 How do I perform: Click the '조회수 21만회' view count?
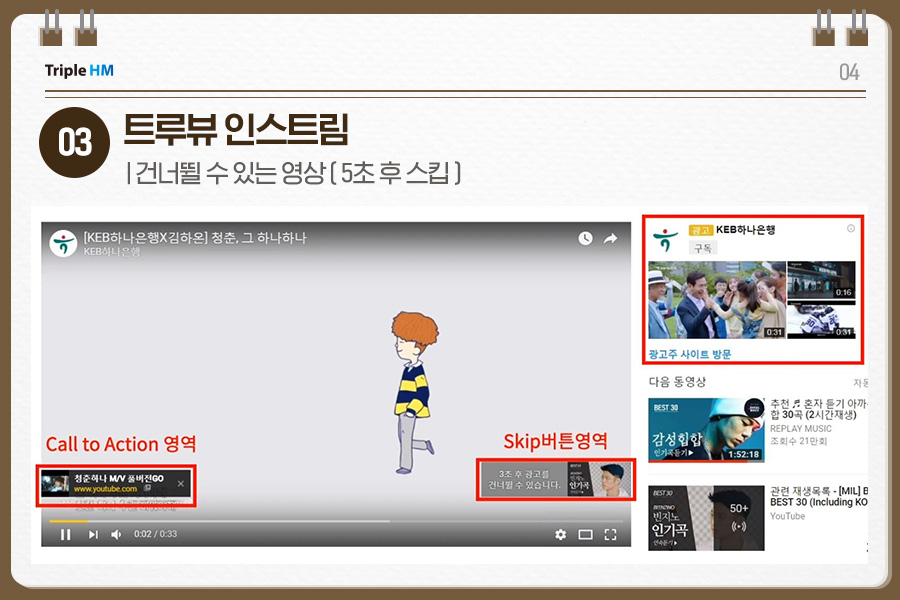pyautogui.click(x=798, y=441)
